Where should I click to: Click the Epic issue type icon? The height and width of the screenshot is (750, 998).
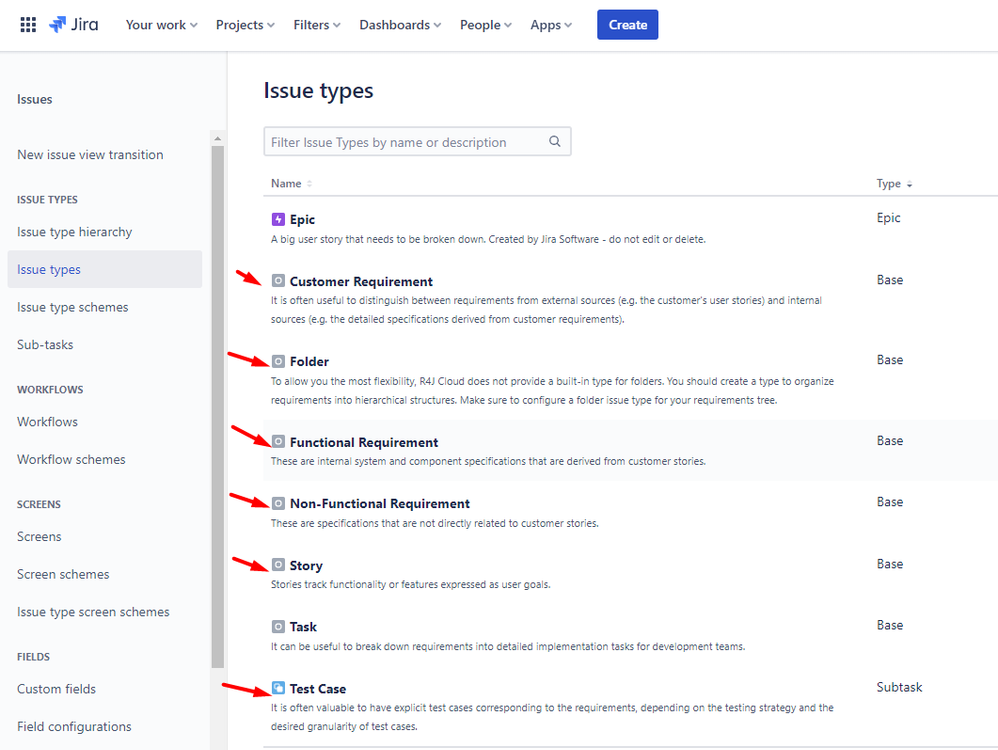click(278, 220)
